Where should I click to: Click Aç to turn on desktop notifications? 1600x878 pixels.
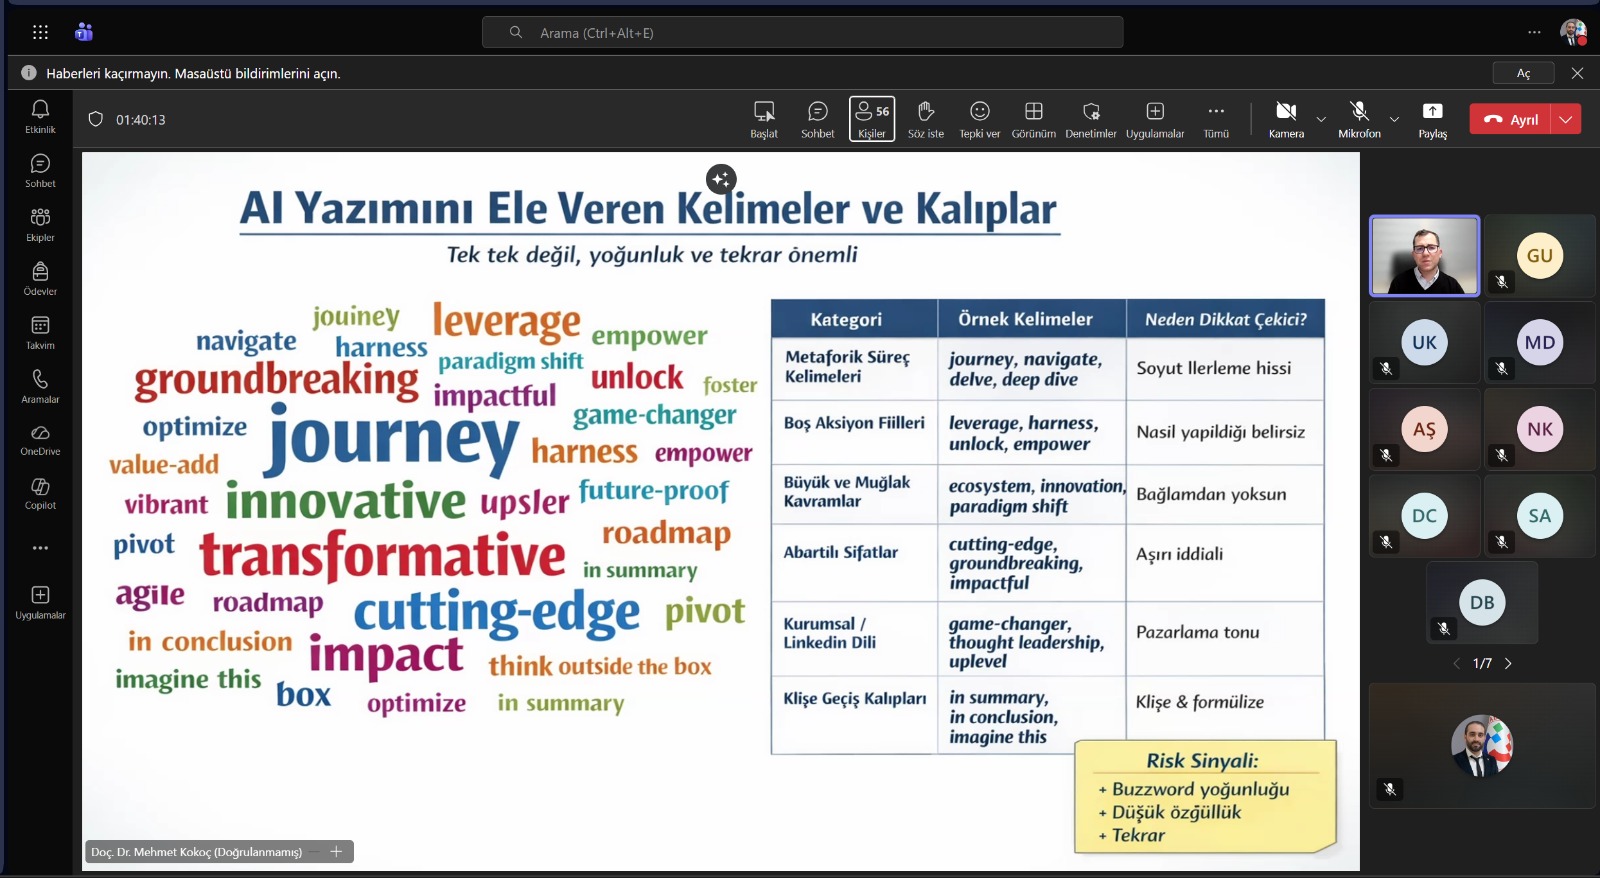[1523, 73]
